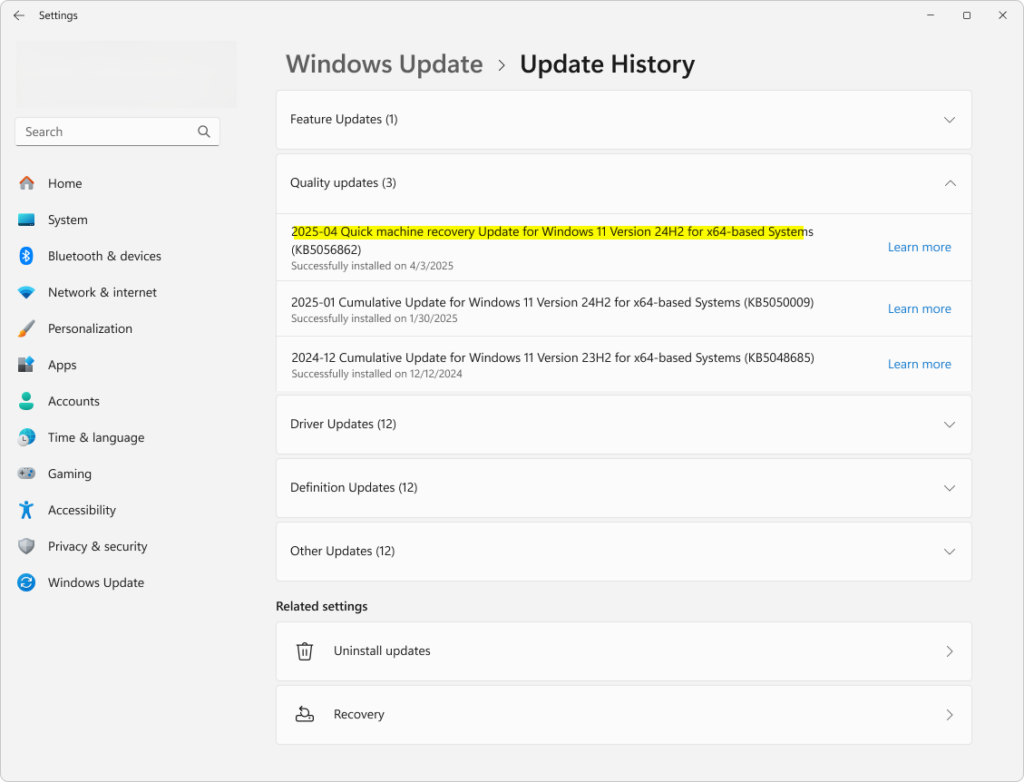Viewport: 1024px width, 782px height.
Task: Click the Quality updates (3) header text
Action: pos(343,183)
